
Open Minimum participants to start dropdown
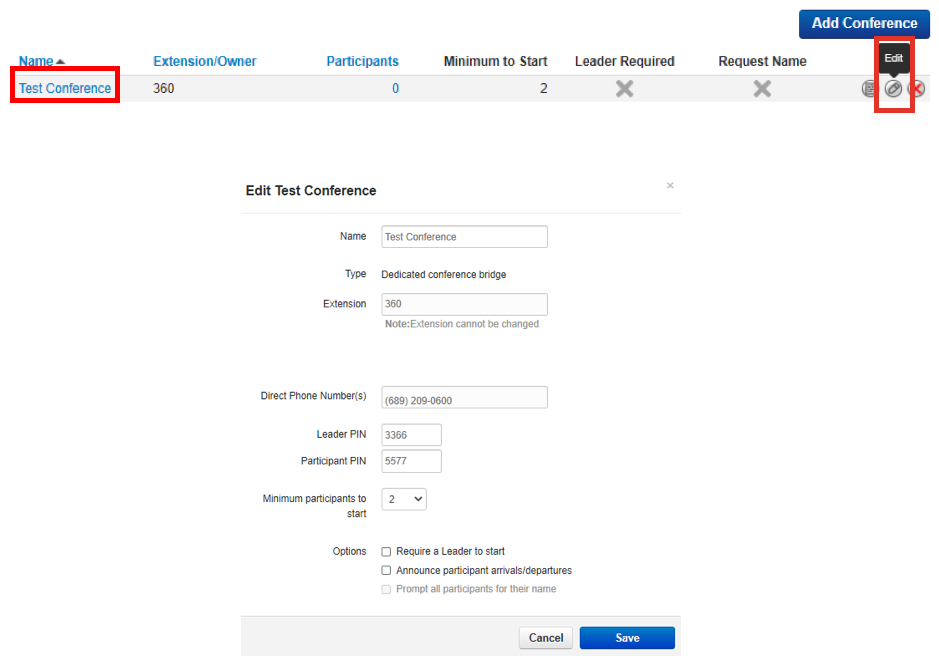point(404,498)
